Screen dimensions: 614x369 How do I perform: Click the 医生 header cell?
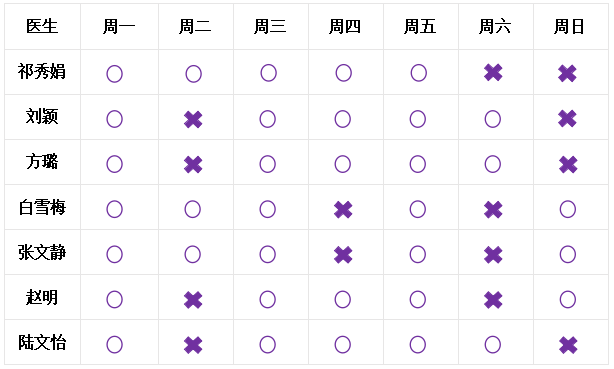coord(42,27)
